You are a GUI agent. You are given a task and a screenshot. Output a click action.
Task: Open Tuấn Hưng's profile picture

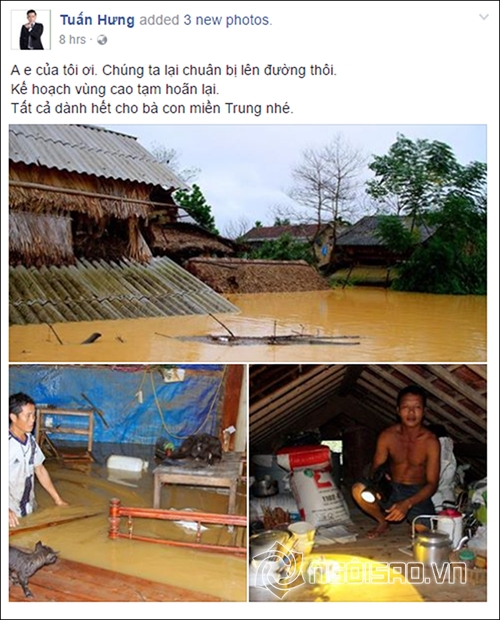coord(31,30)
